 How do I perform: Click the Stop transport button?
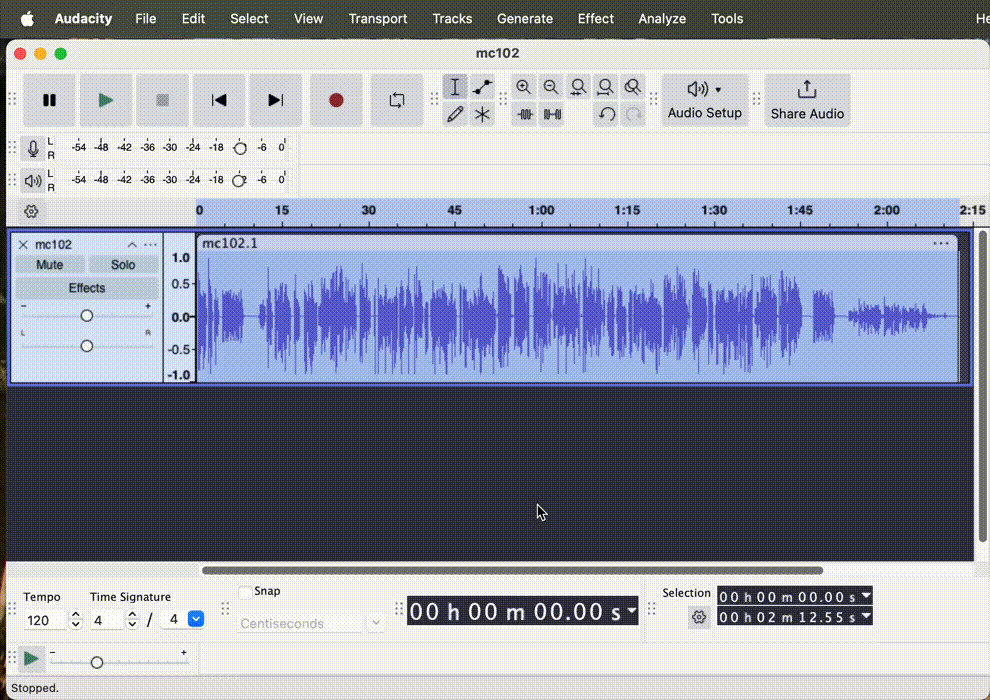[162, 100]
